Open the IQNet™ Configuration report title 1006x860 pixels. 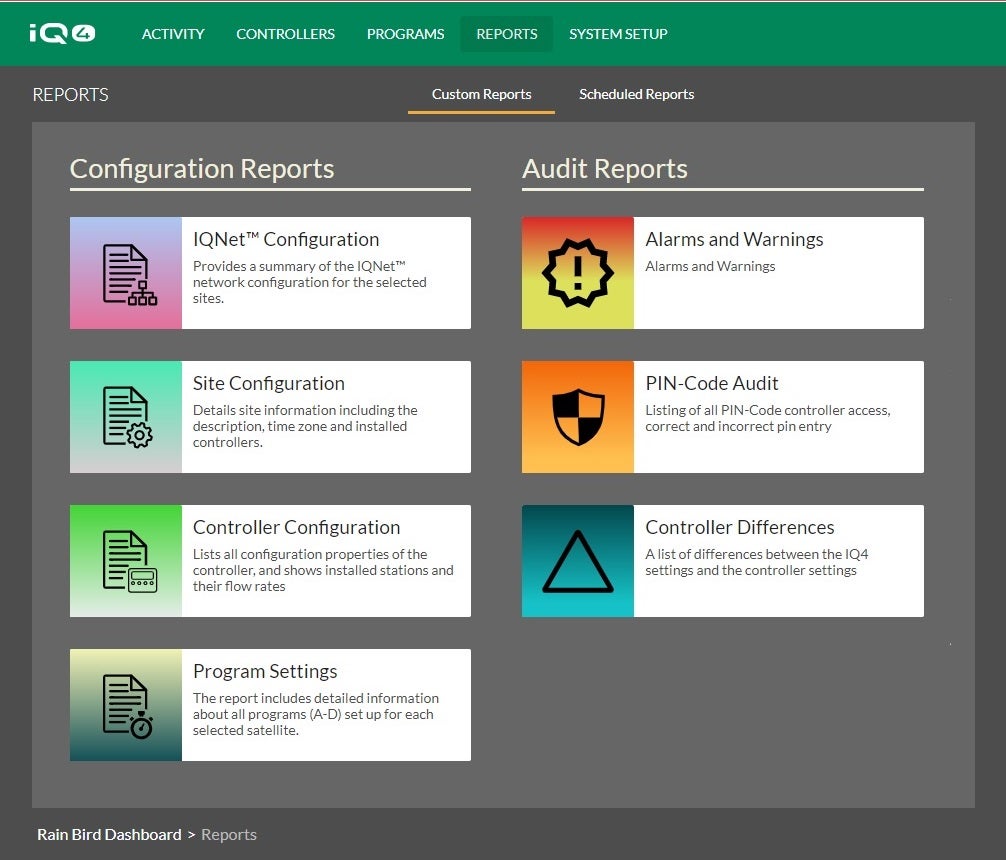286,239
